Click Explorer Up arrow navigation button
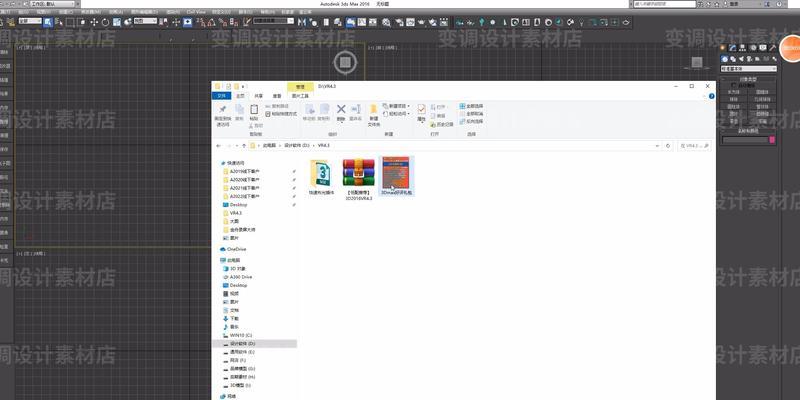The image size is (800, 400). coord(244,146)
